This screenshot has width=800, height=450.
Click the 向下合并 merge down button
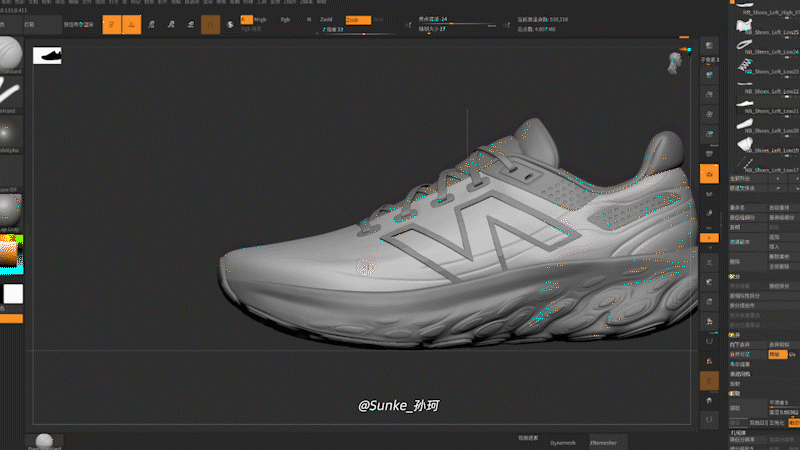point(748,344)
